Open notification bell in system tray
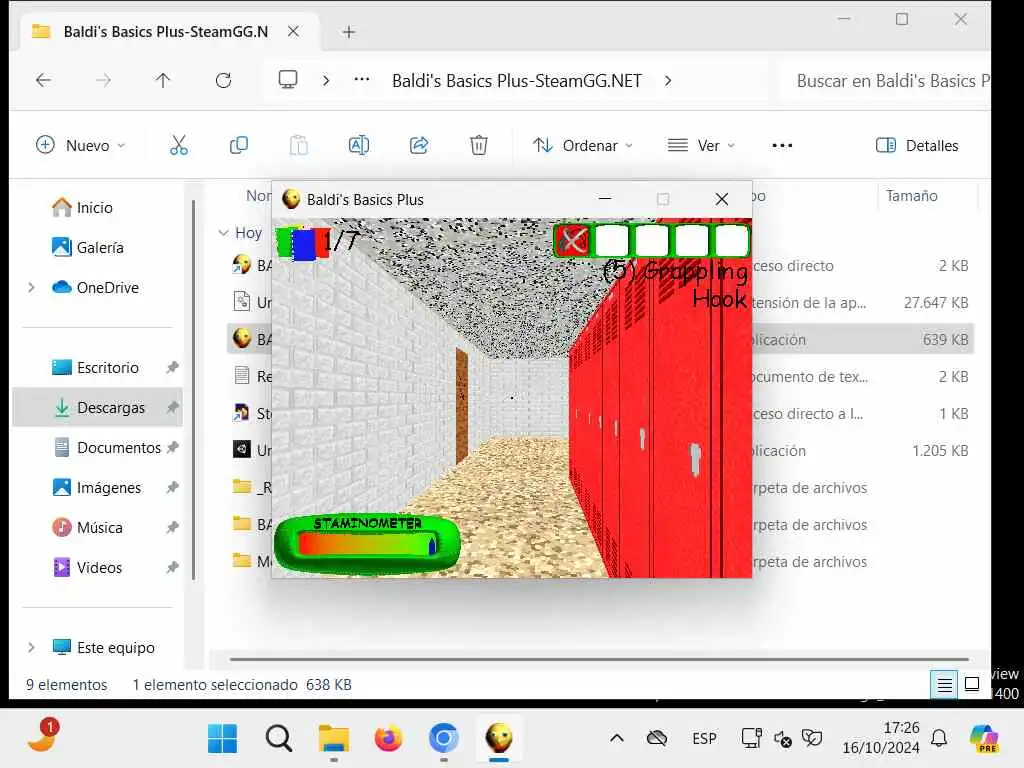Image resolution: width=1024 pixels, height=768 pixels. 939,738
